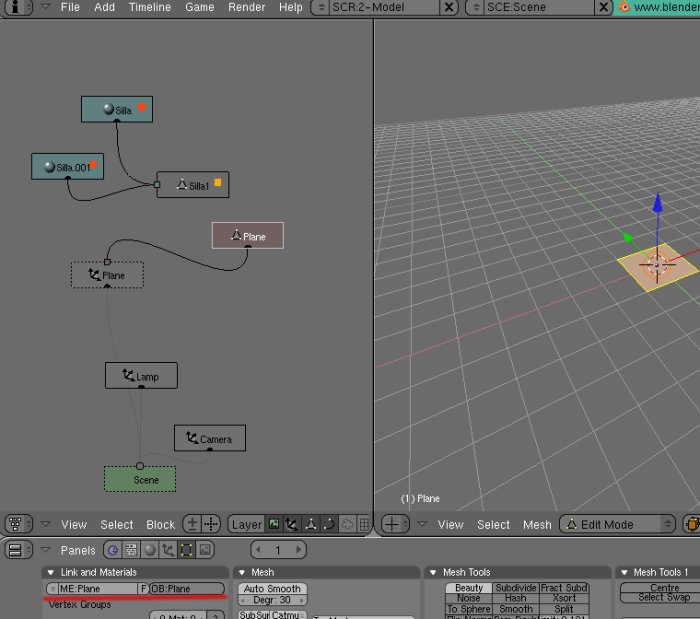Viewport: 700px width, 619px height.
Task: Toggle scene visibility in OOPS Layer bar
Action: point(274,524)
